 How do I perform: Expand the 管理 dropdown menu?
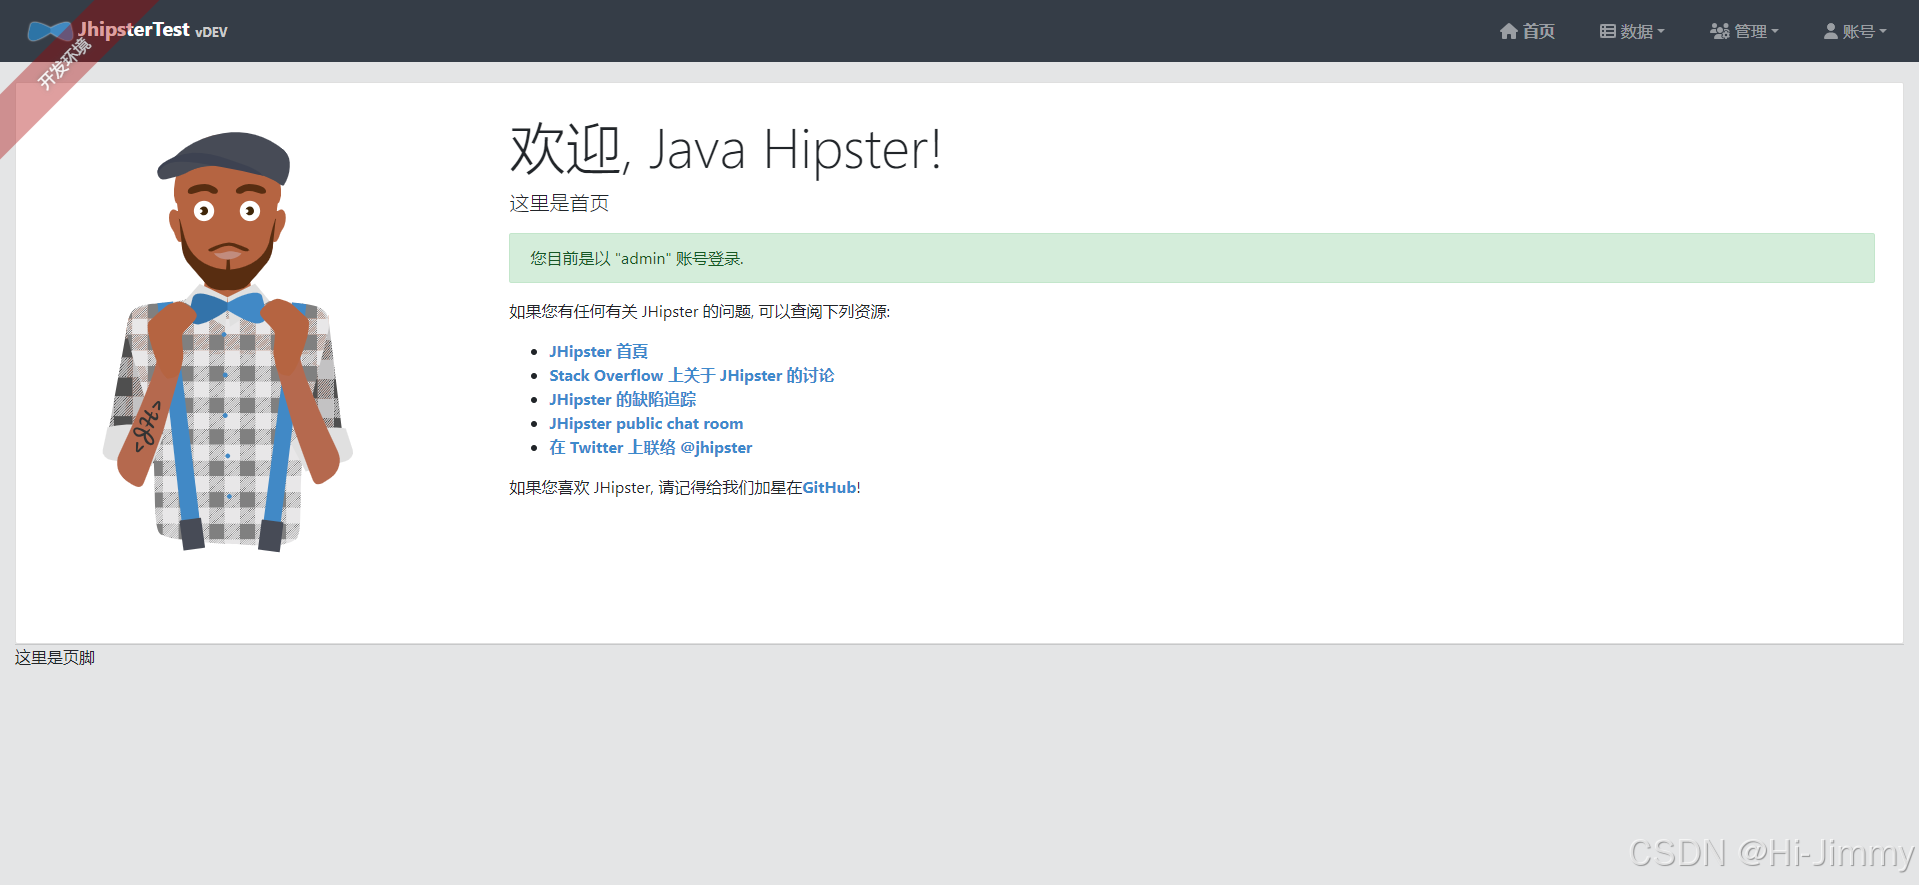[x=1744, y=31]
